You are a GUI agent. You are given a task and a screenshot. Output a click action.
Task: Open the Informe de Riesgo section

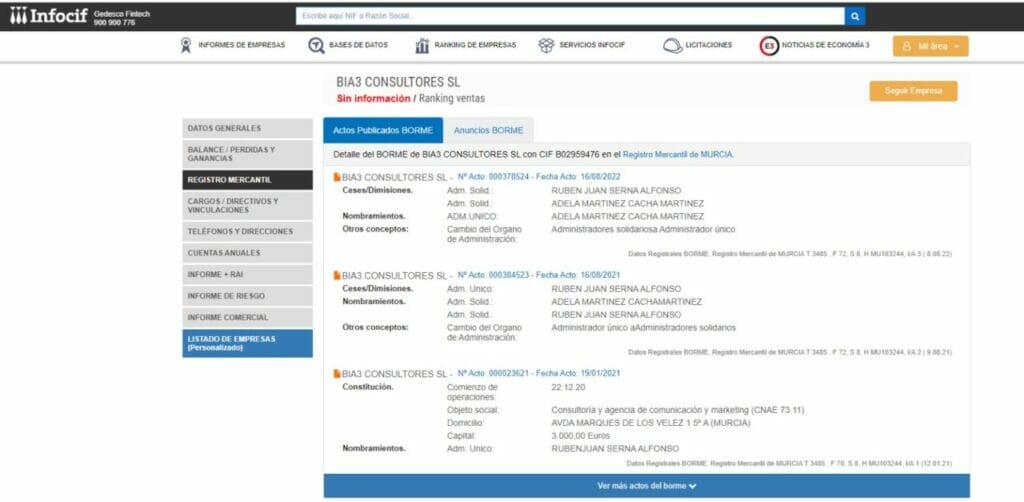pos(247,296)
